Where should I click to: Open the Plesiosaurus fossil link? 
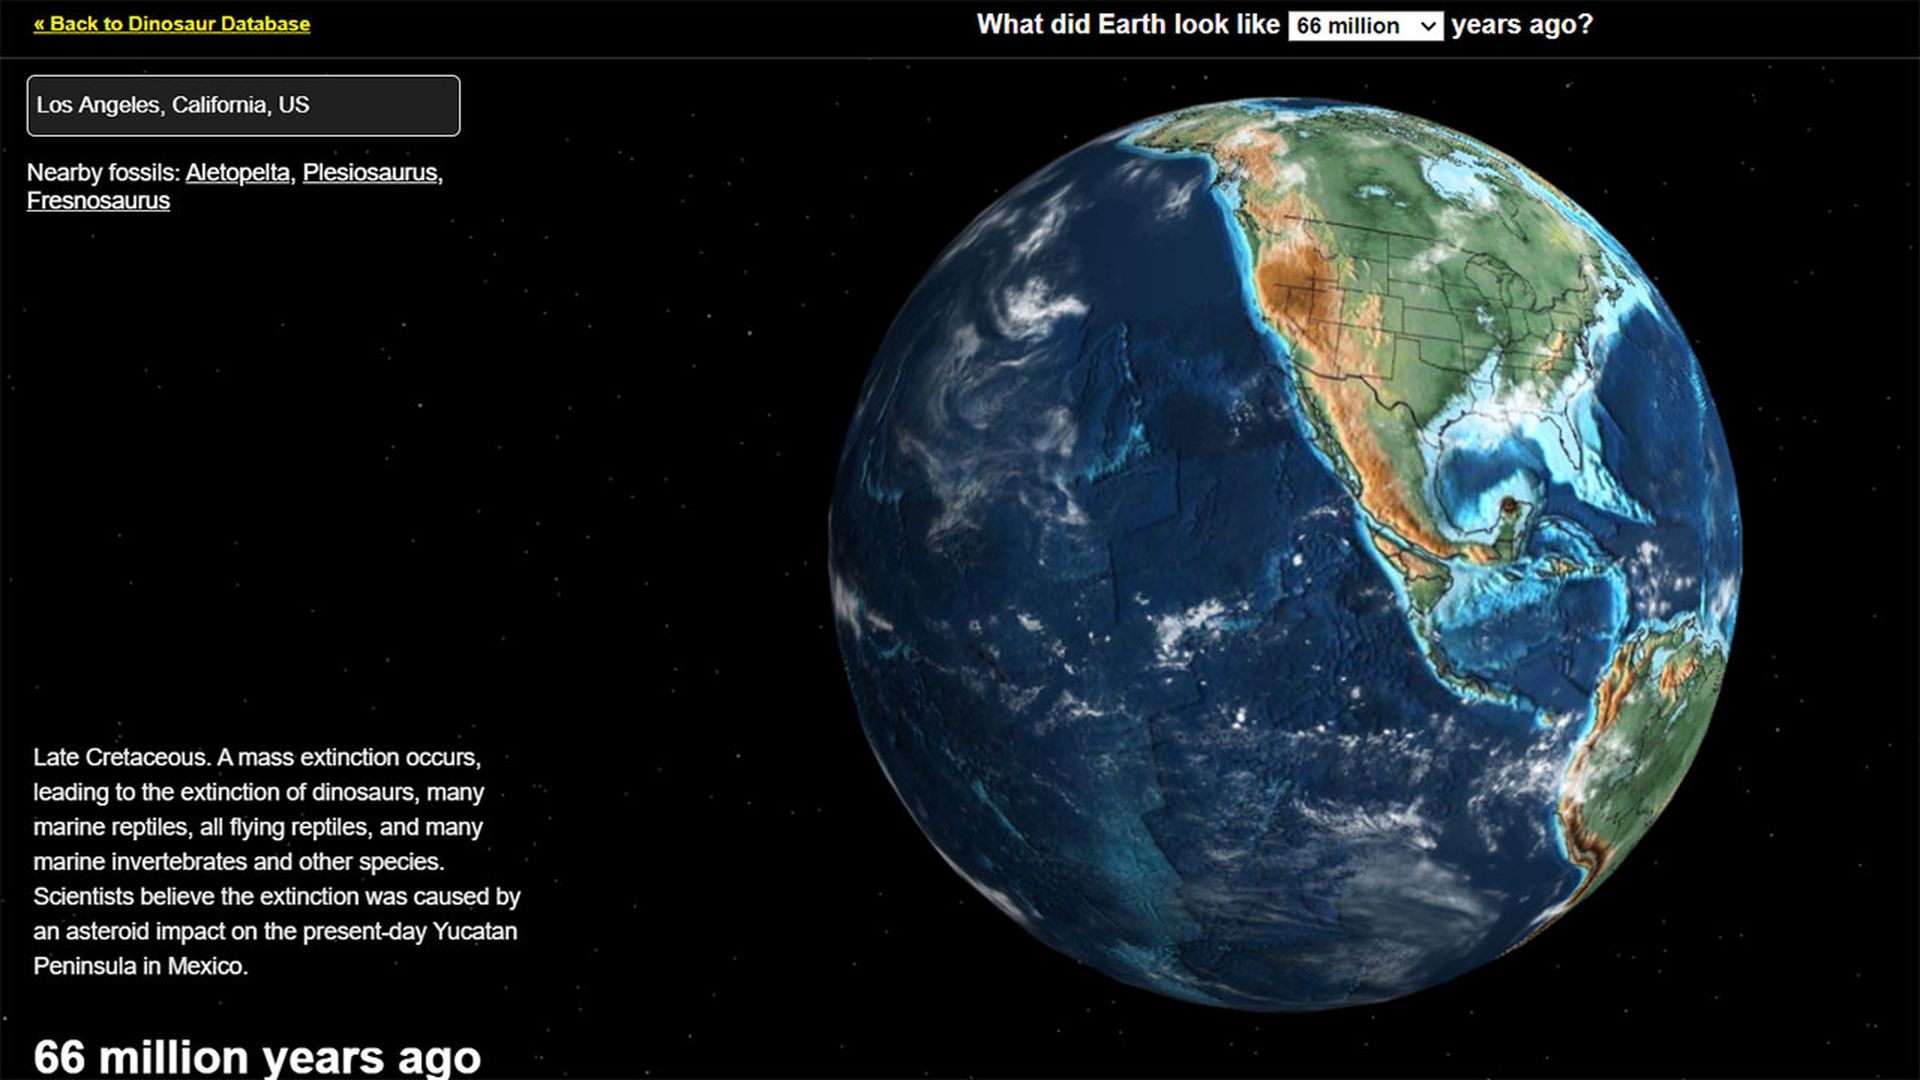pyautogui.click(x=370, y=172)
